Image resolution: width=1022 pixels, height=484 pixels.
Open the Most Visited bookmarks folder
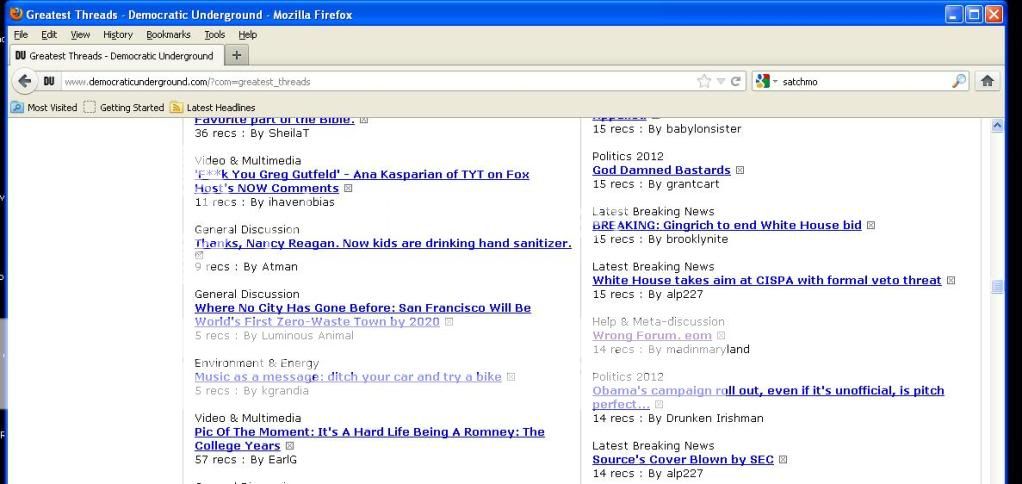[44, 107]
